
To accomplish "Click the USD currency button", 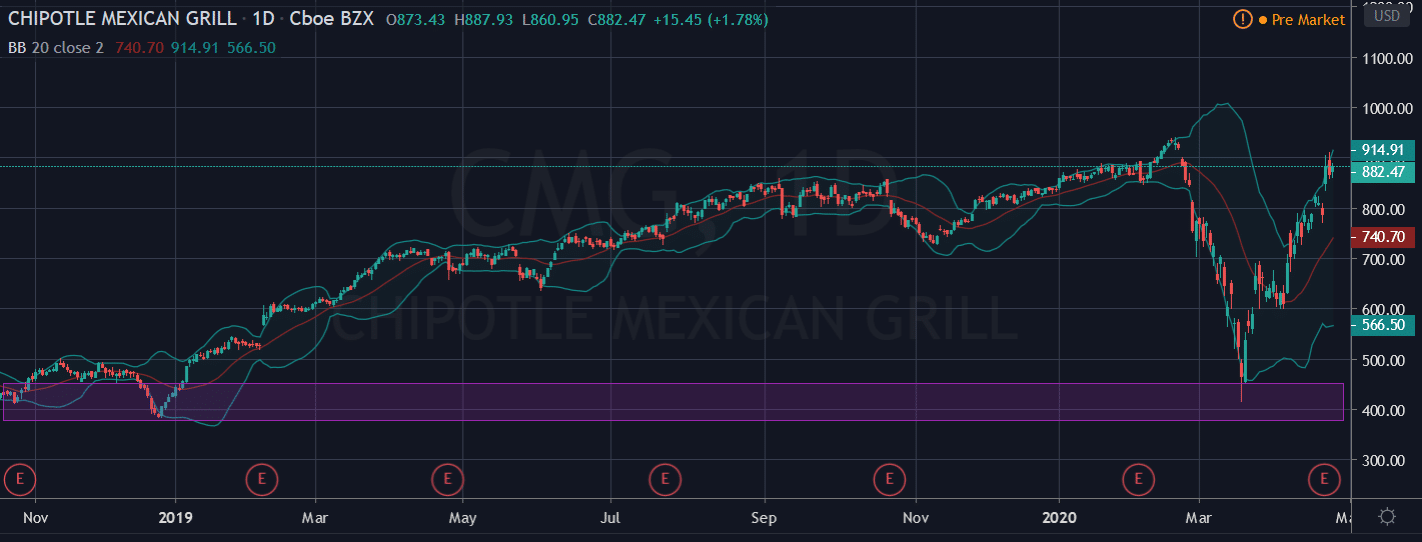I will (x=1387, y=16).
